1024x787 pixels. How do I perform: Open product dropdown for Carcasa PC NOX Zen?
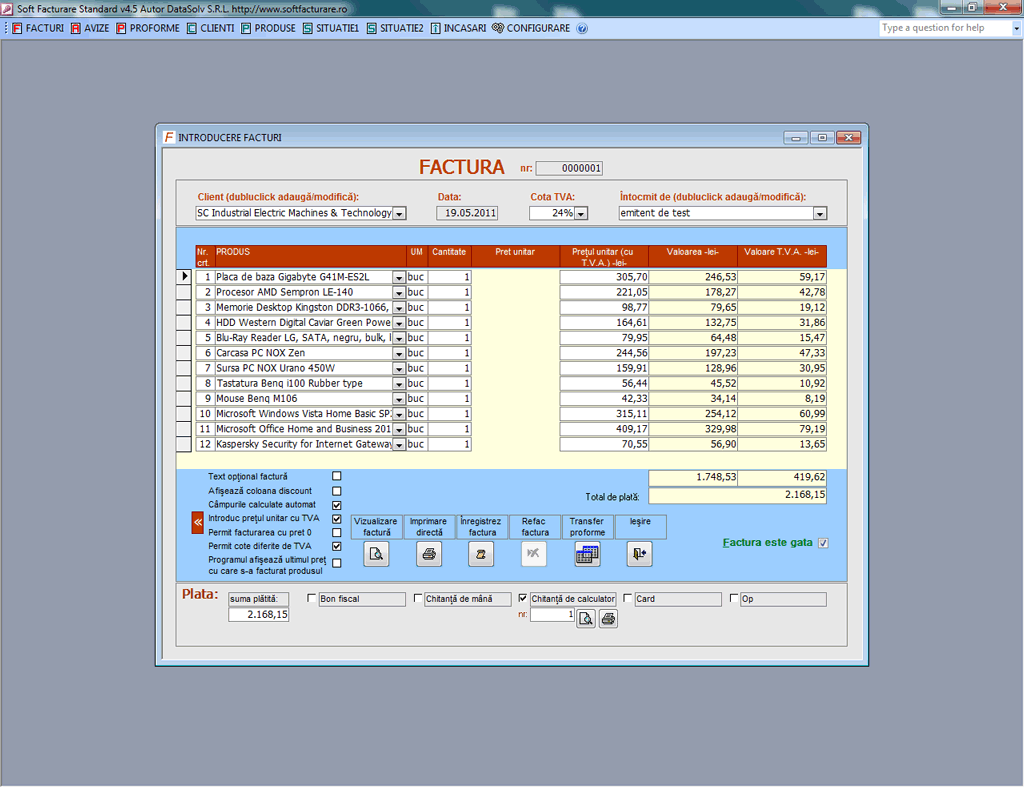coord(398,353)
